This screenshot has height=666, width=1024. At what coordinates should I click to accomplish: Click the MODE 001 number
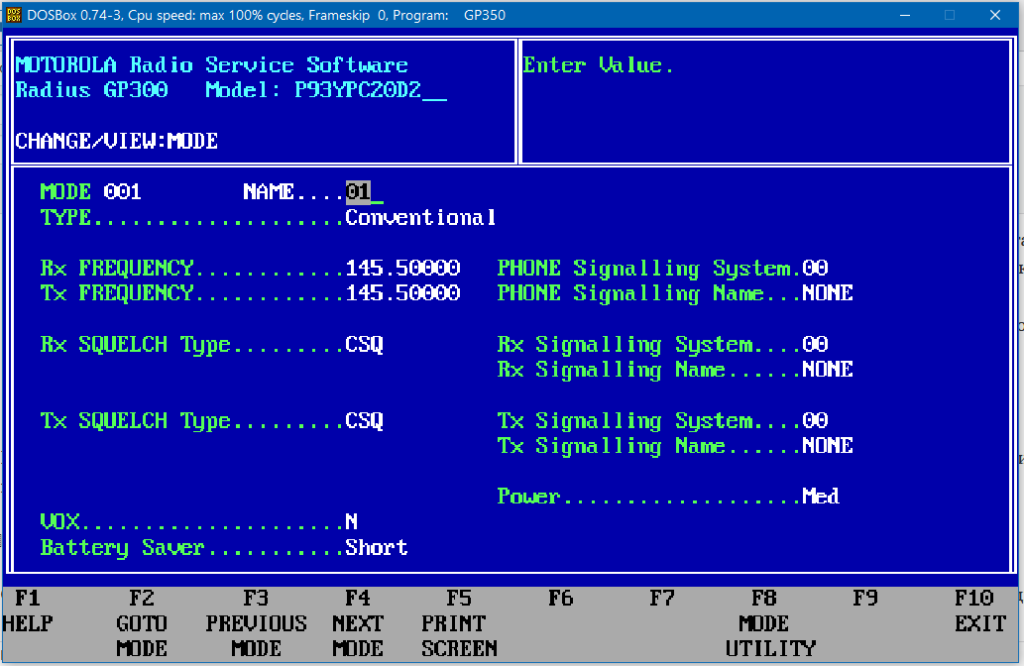click(122, 192)
